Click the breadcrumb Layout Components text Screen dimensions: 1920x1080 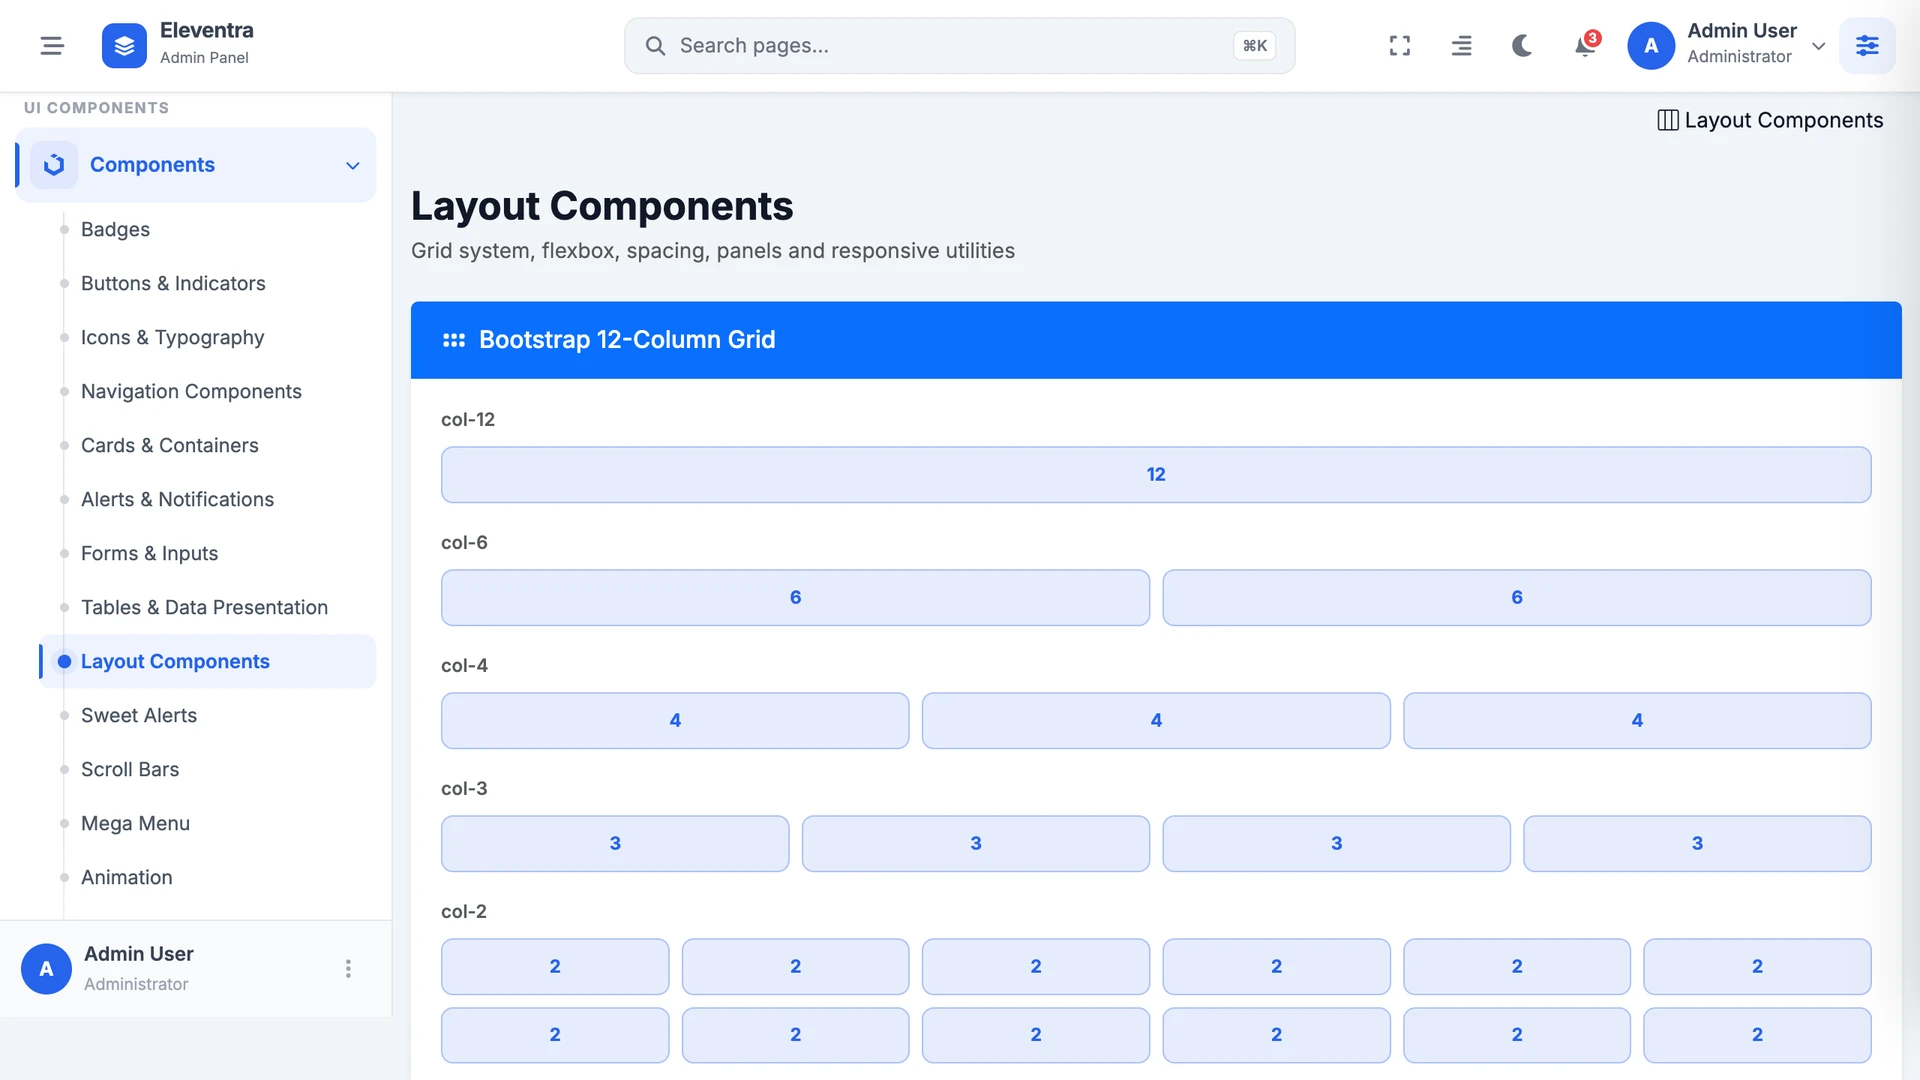click(x=1783, y=120)
